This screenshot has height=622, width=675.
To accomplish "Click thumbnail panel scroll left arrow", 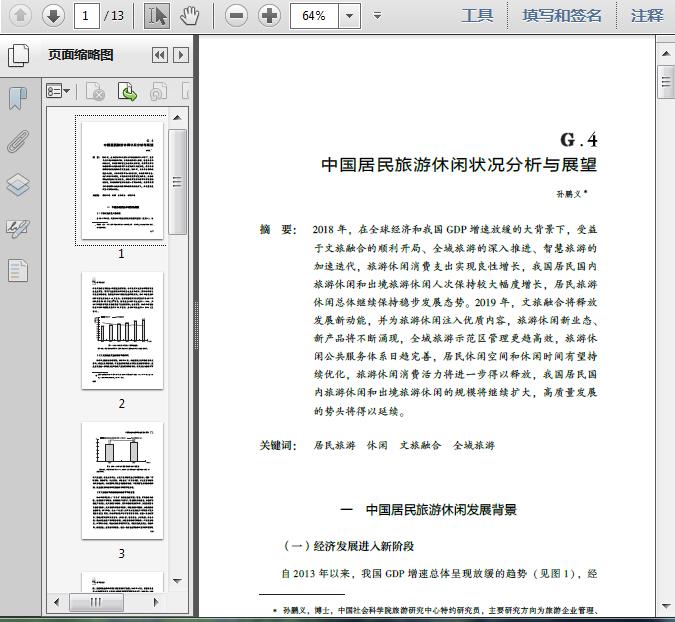I will coord(56,602).
